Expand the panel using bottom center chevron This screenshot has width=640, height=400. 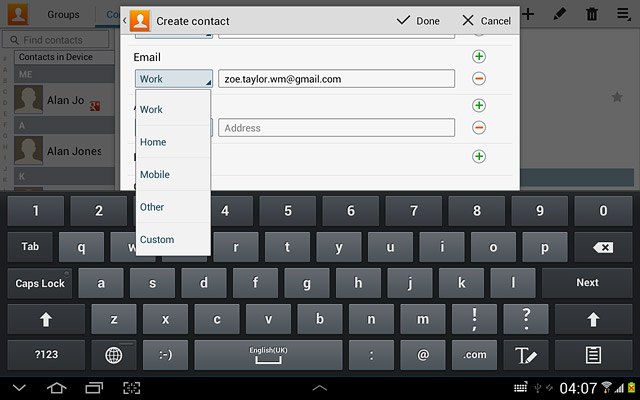click(x=320, y=388)
